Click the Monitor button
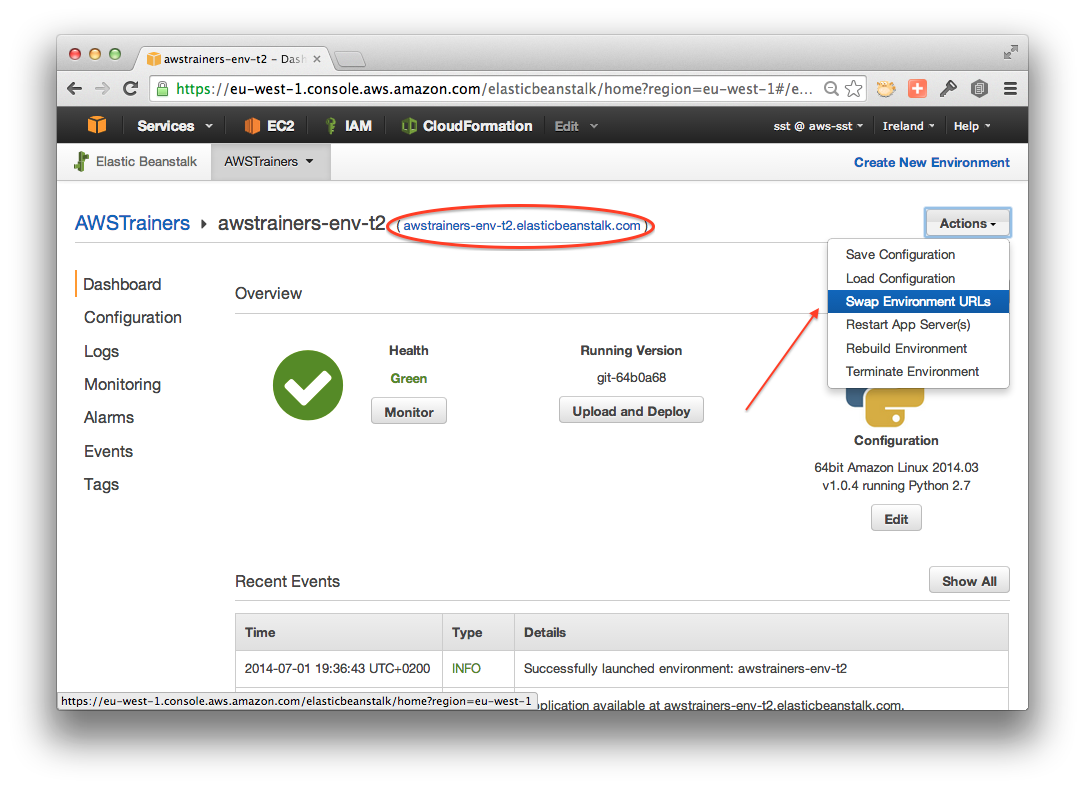 [409, 412]
